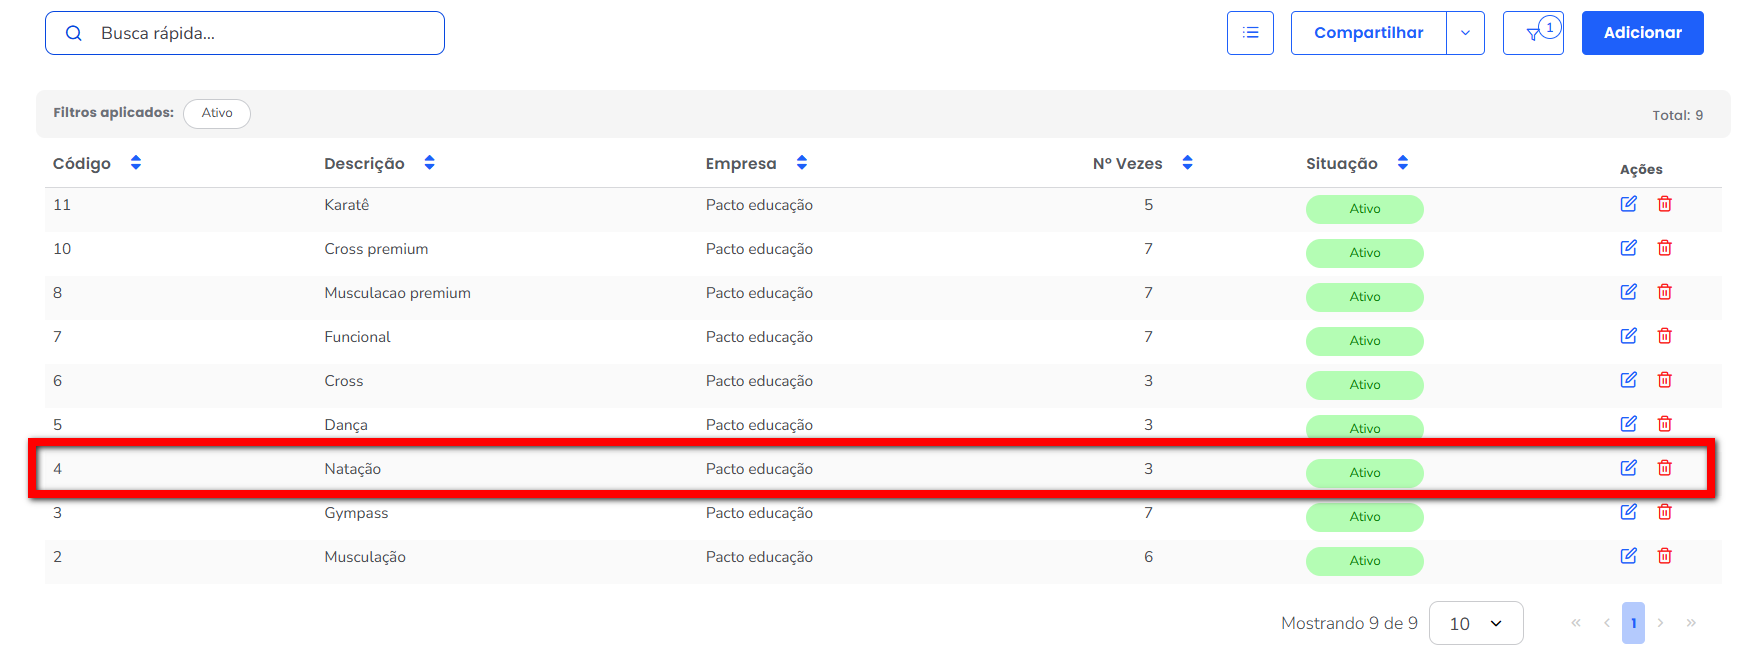
Task: Expand the Compartilhar dropdown arrow
Action: 1465,33
